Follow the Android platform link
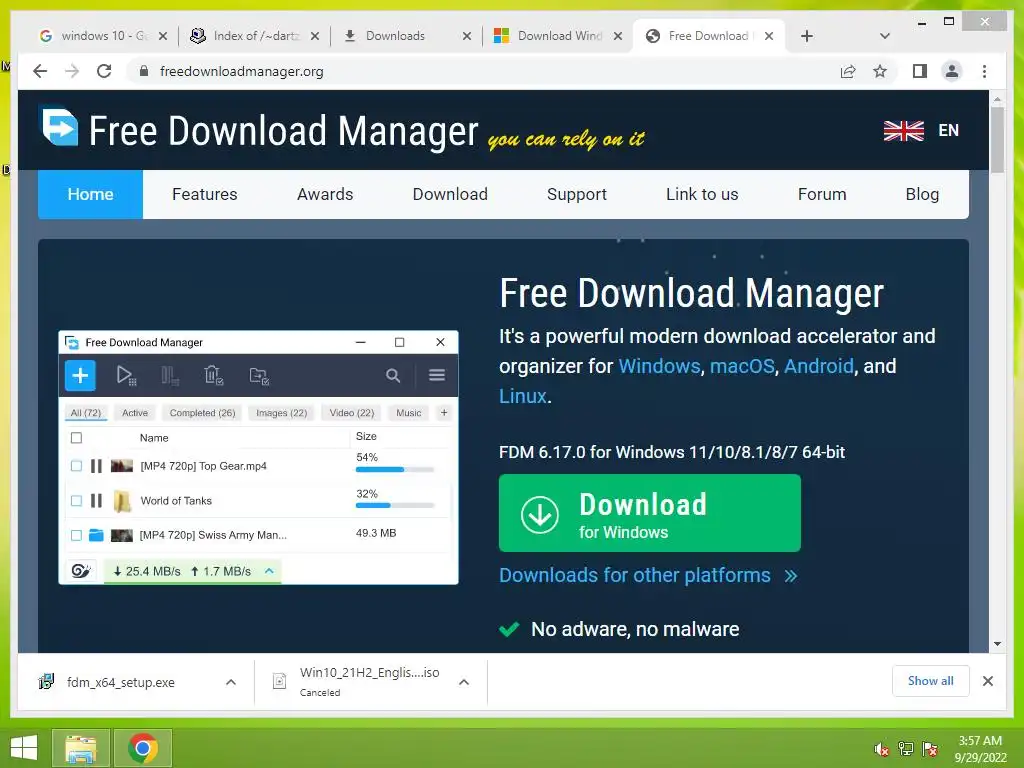Screen dimensions: 1024x768 pos(818,366)
